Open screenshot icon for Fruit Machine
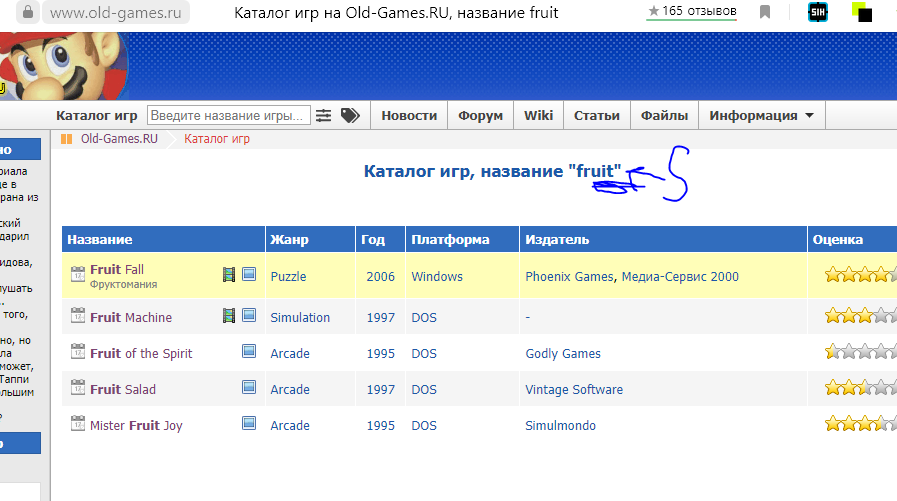 pyautogui.click(x=249, y=315)
